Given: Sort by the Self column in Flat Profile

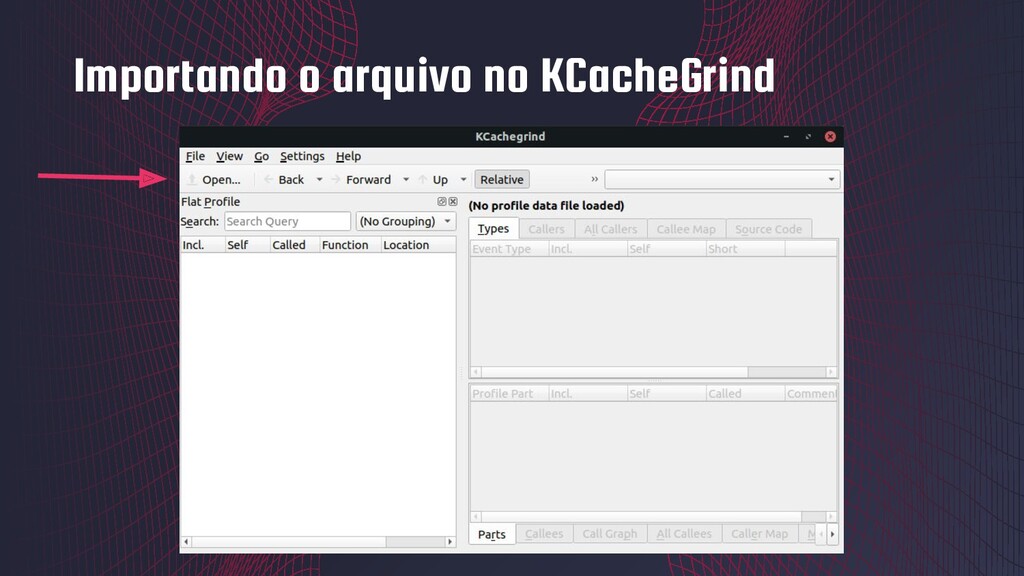Looking at the screenshot, I should point(247,245).
